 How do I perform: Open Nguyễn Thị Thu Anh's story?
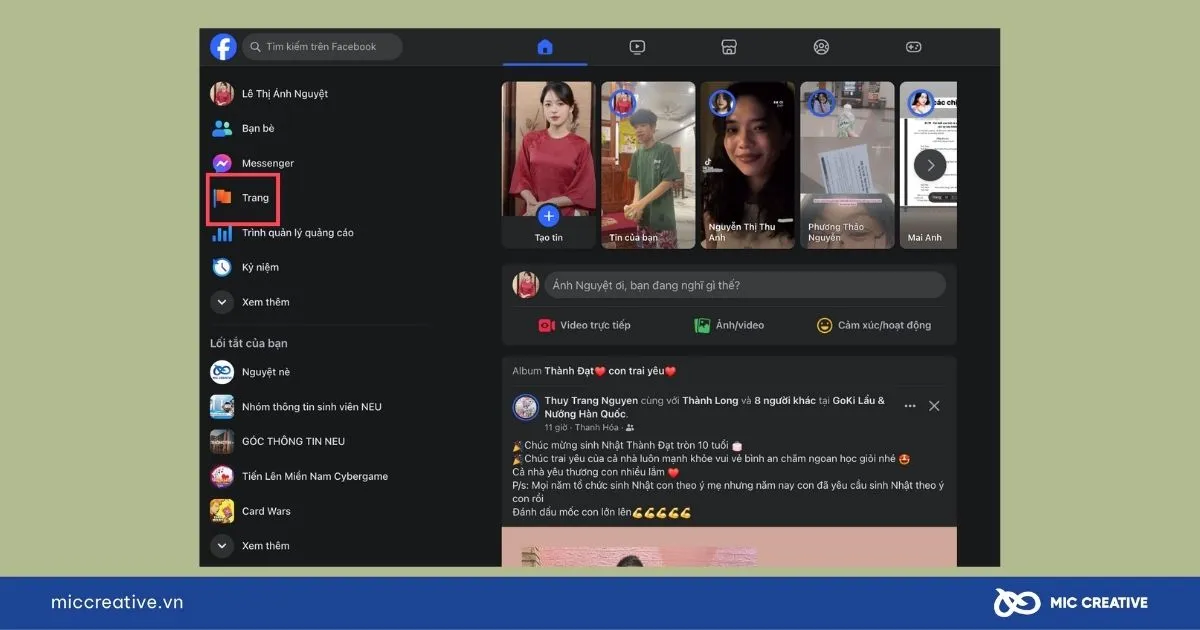[x=747, y=165]
